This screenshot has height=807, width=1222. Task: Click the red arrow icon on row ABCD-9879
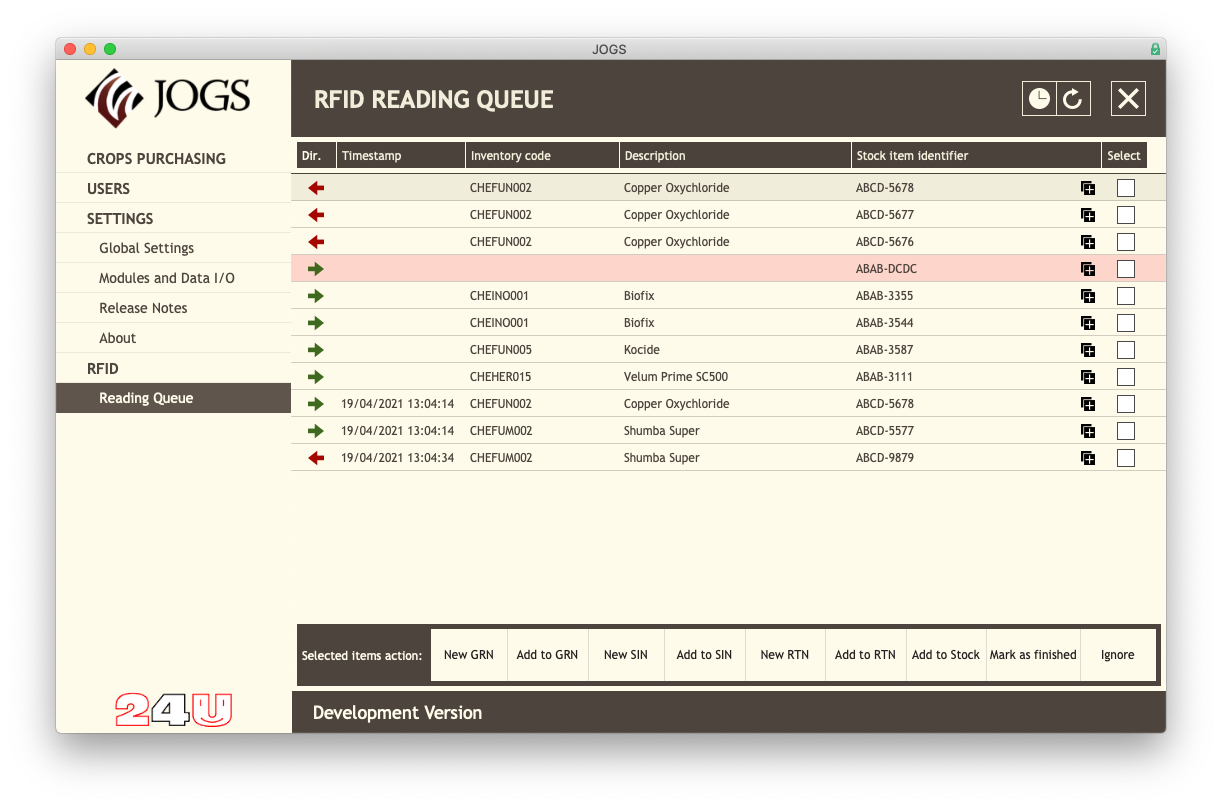click(x=316, y=457)
